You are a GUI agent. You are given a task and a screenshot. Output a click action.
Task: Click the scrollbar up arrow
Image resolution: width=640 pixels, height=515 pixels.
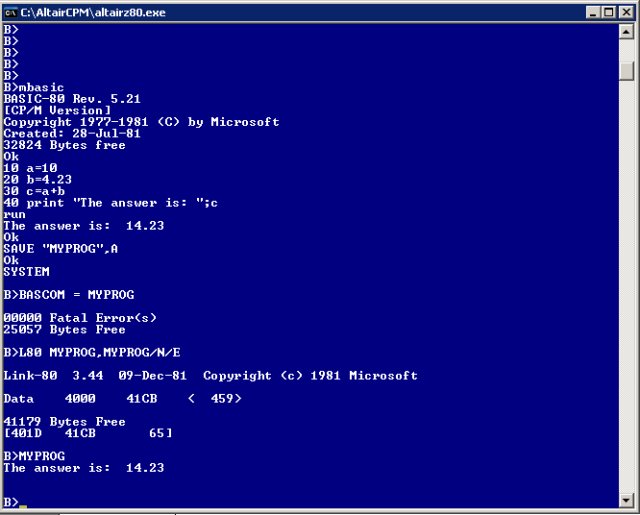click(626, 31)
